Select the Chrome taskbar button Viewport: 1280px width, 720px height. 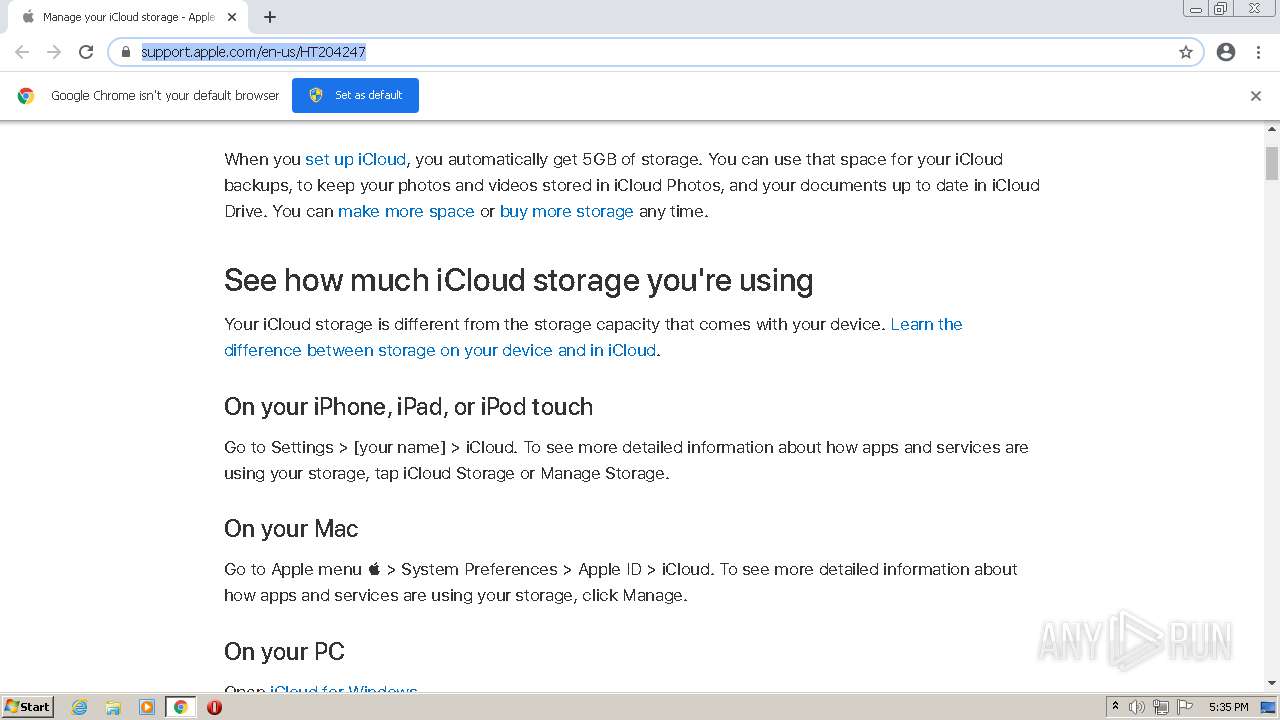click(x=181, y=707)
